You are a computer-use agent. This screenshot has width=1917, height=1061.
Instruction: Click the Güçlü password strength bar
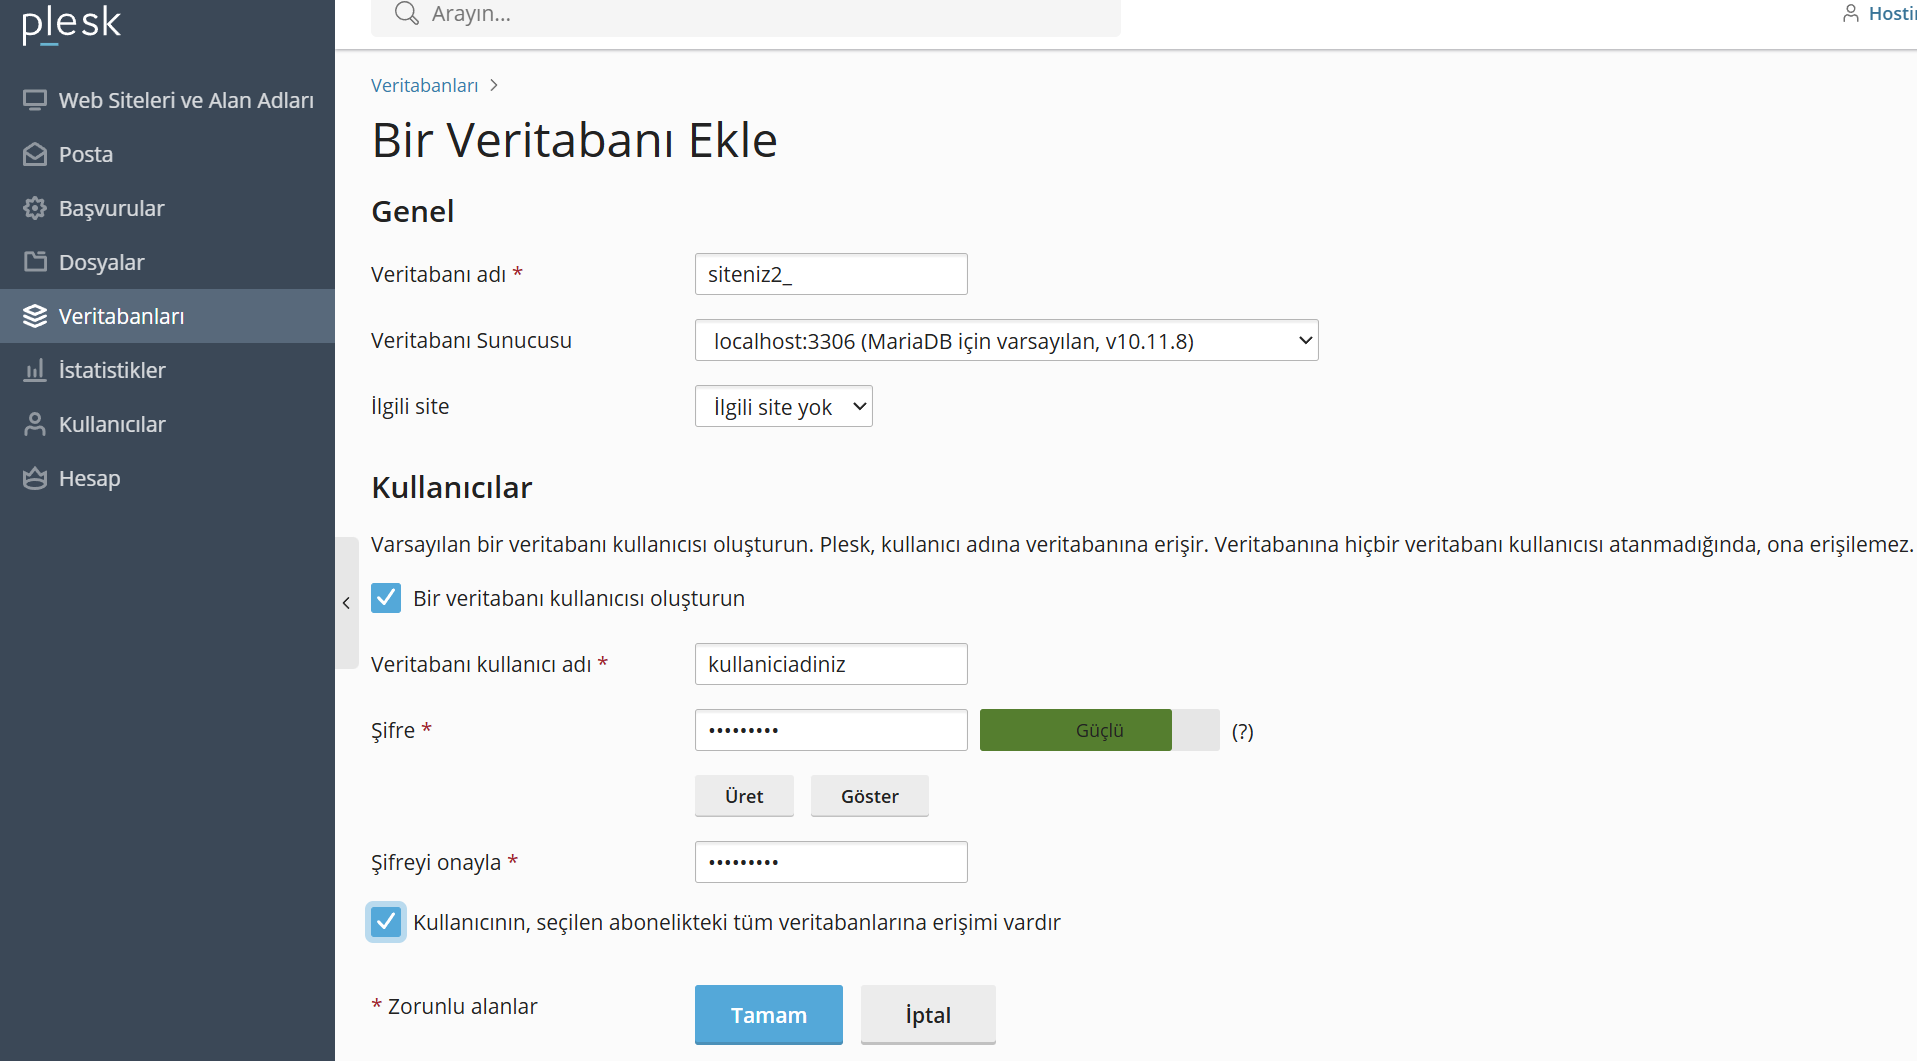(1100, 730)
